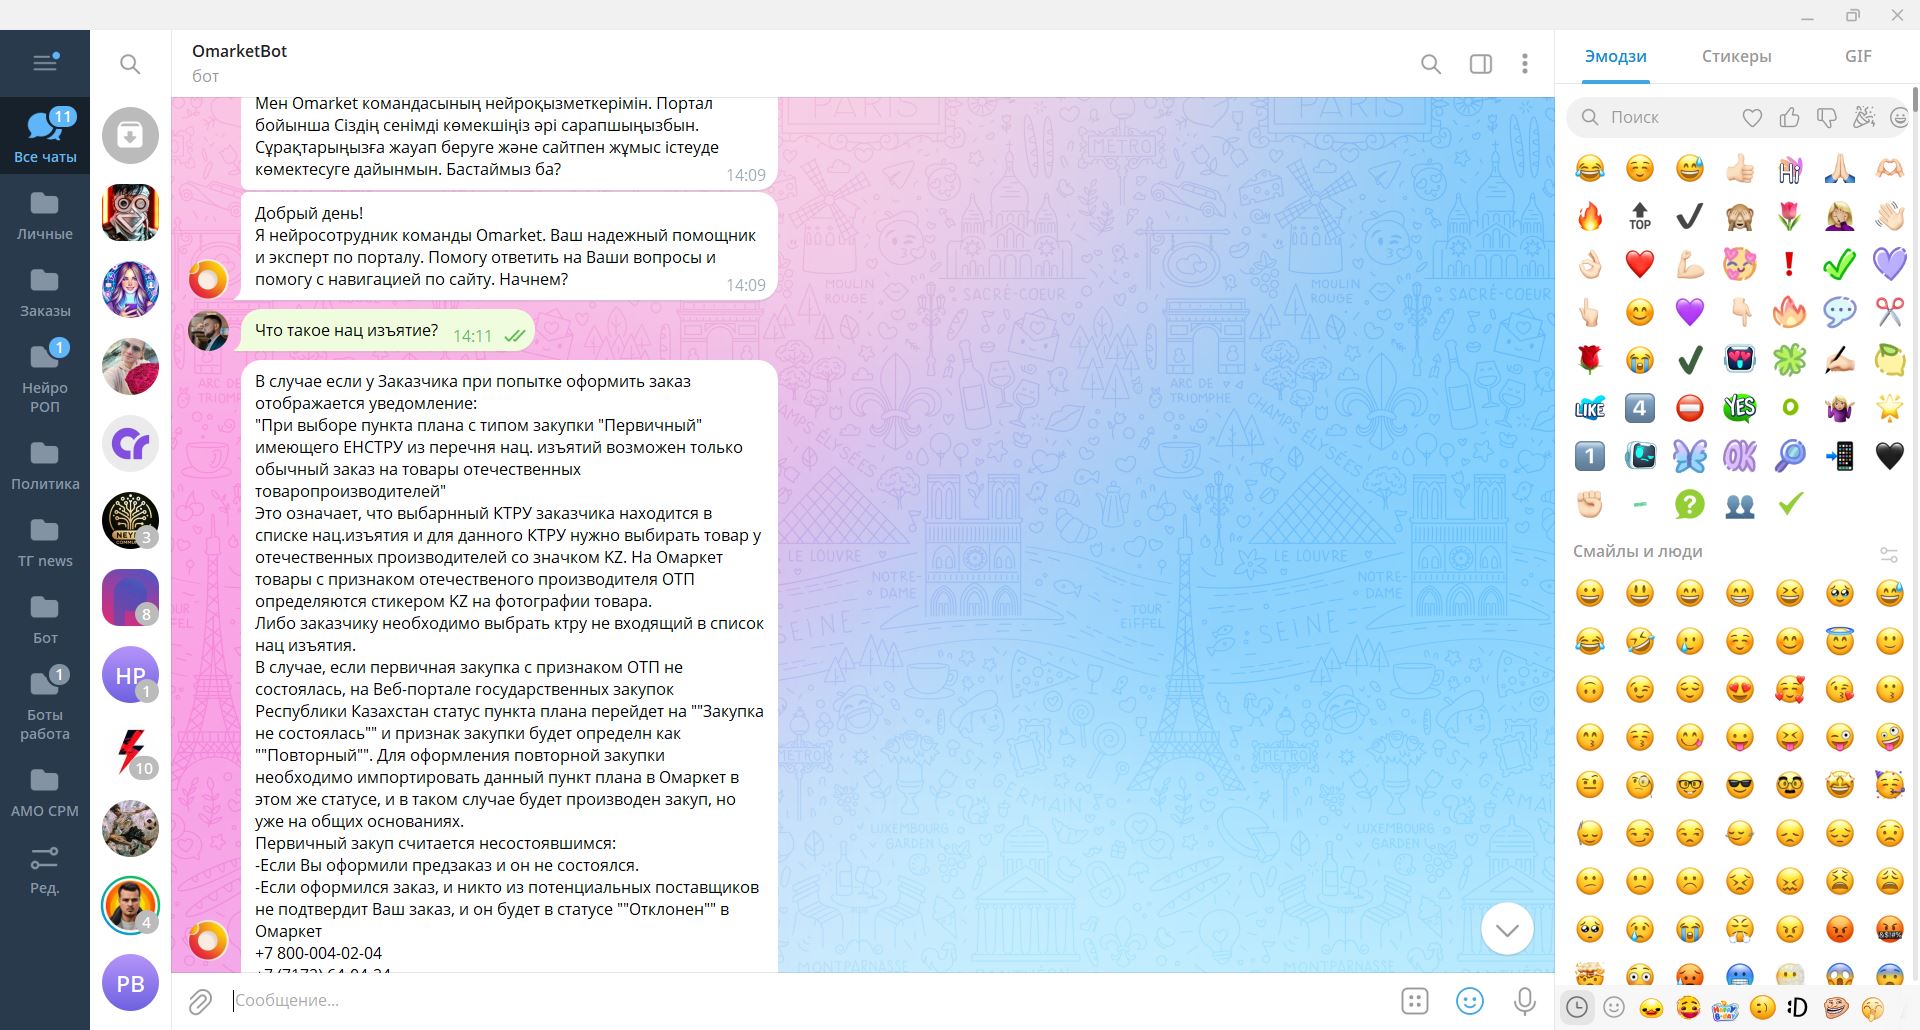1920x1030 pixels.
Task: Insert the see-no-evil monkey emoji
Action: 1740,216
